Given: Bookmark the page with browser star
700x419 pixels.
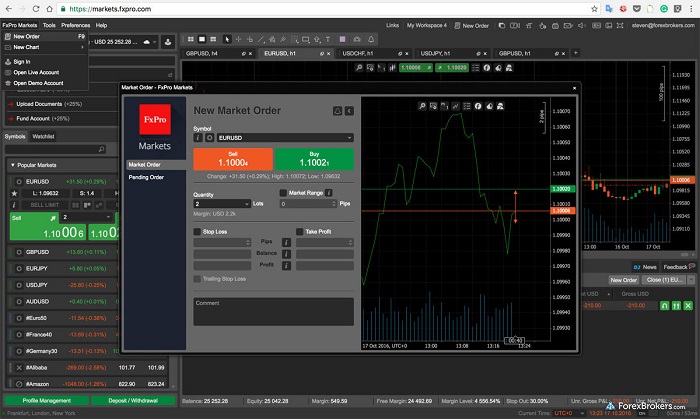Looking at the screenshot, I should pos(594,9).
